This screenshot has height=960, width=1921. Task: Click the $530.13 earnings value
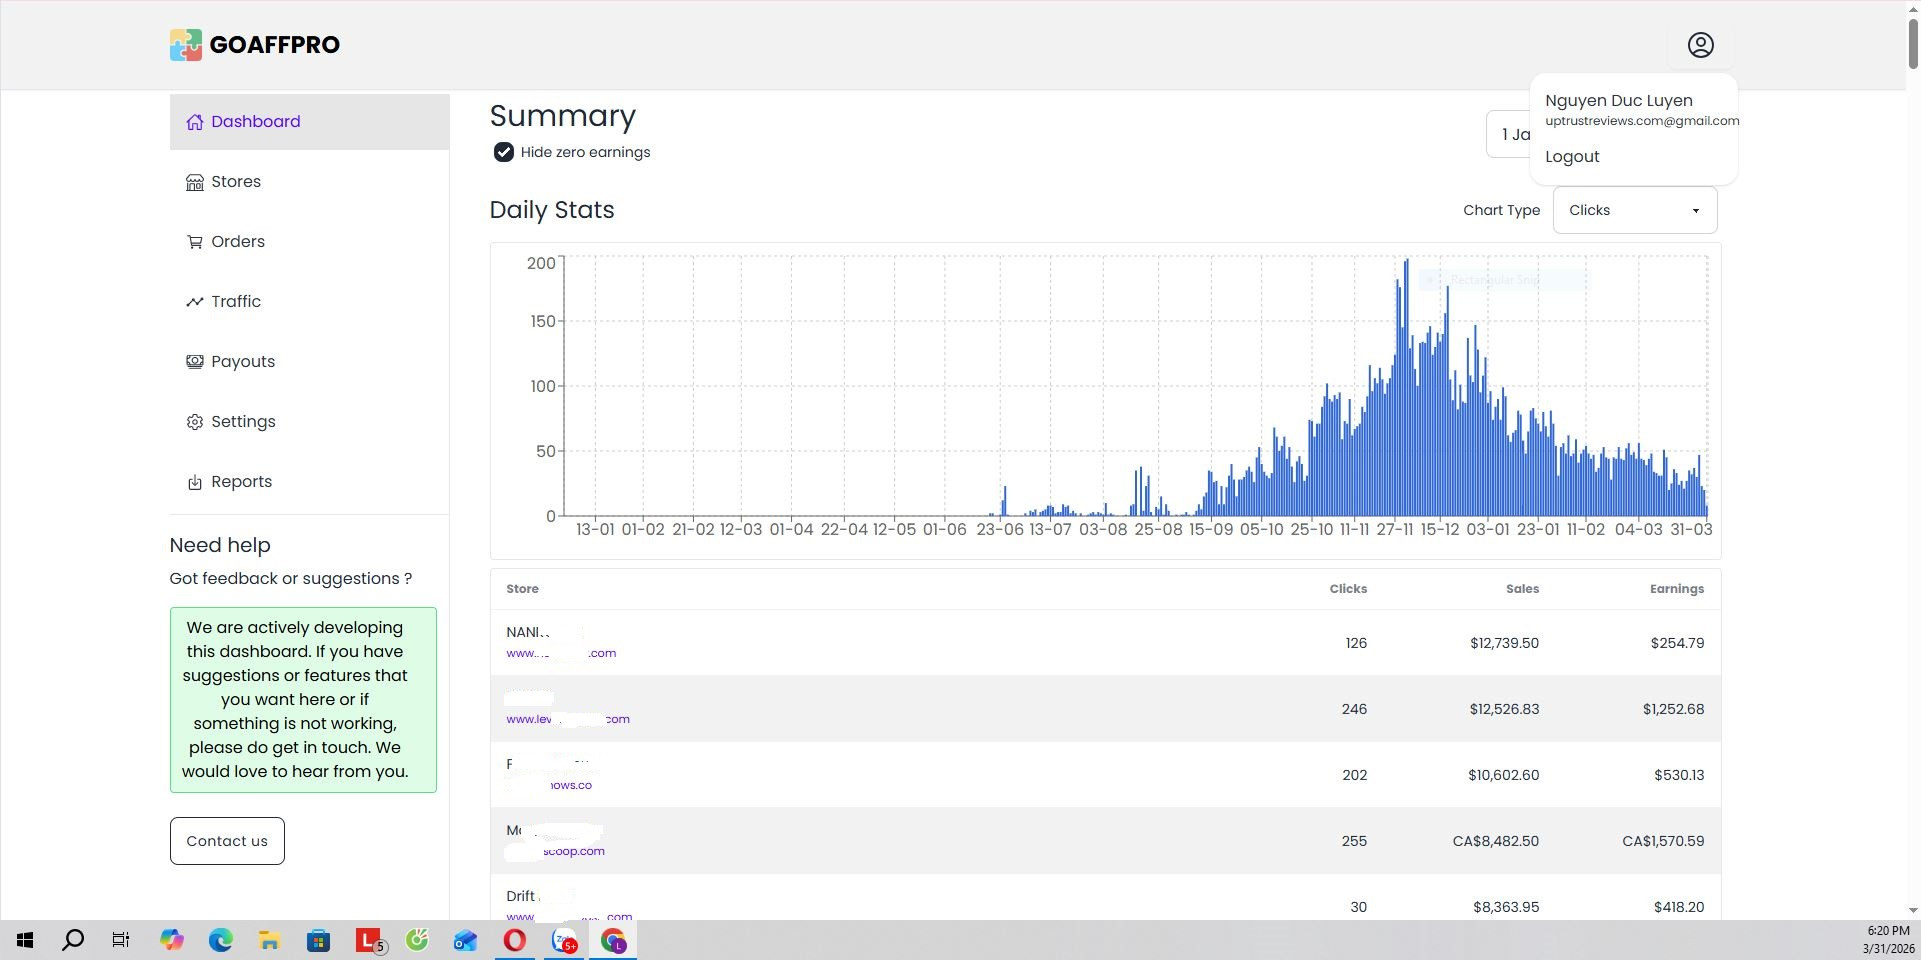(1679, 775)
